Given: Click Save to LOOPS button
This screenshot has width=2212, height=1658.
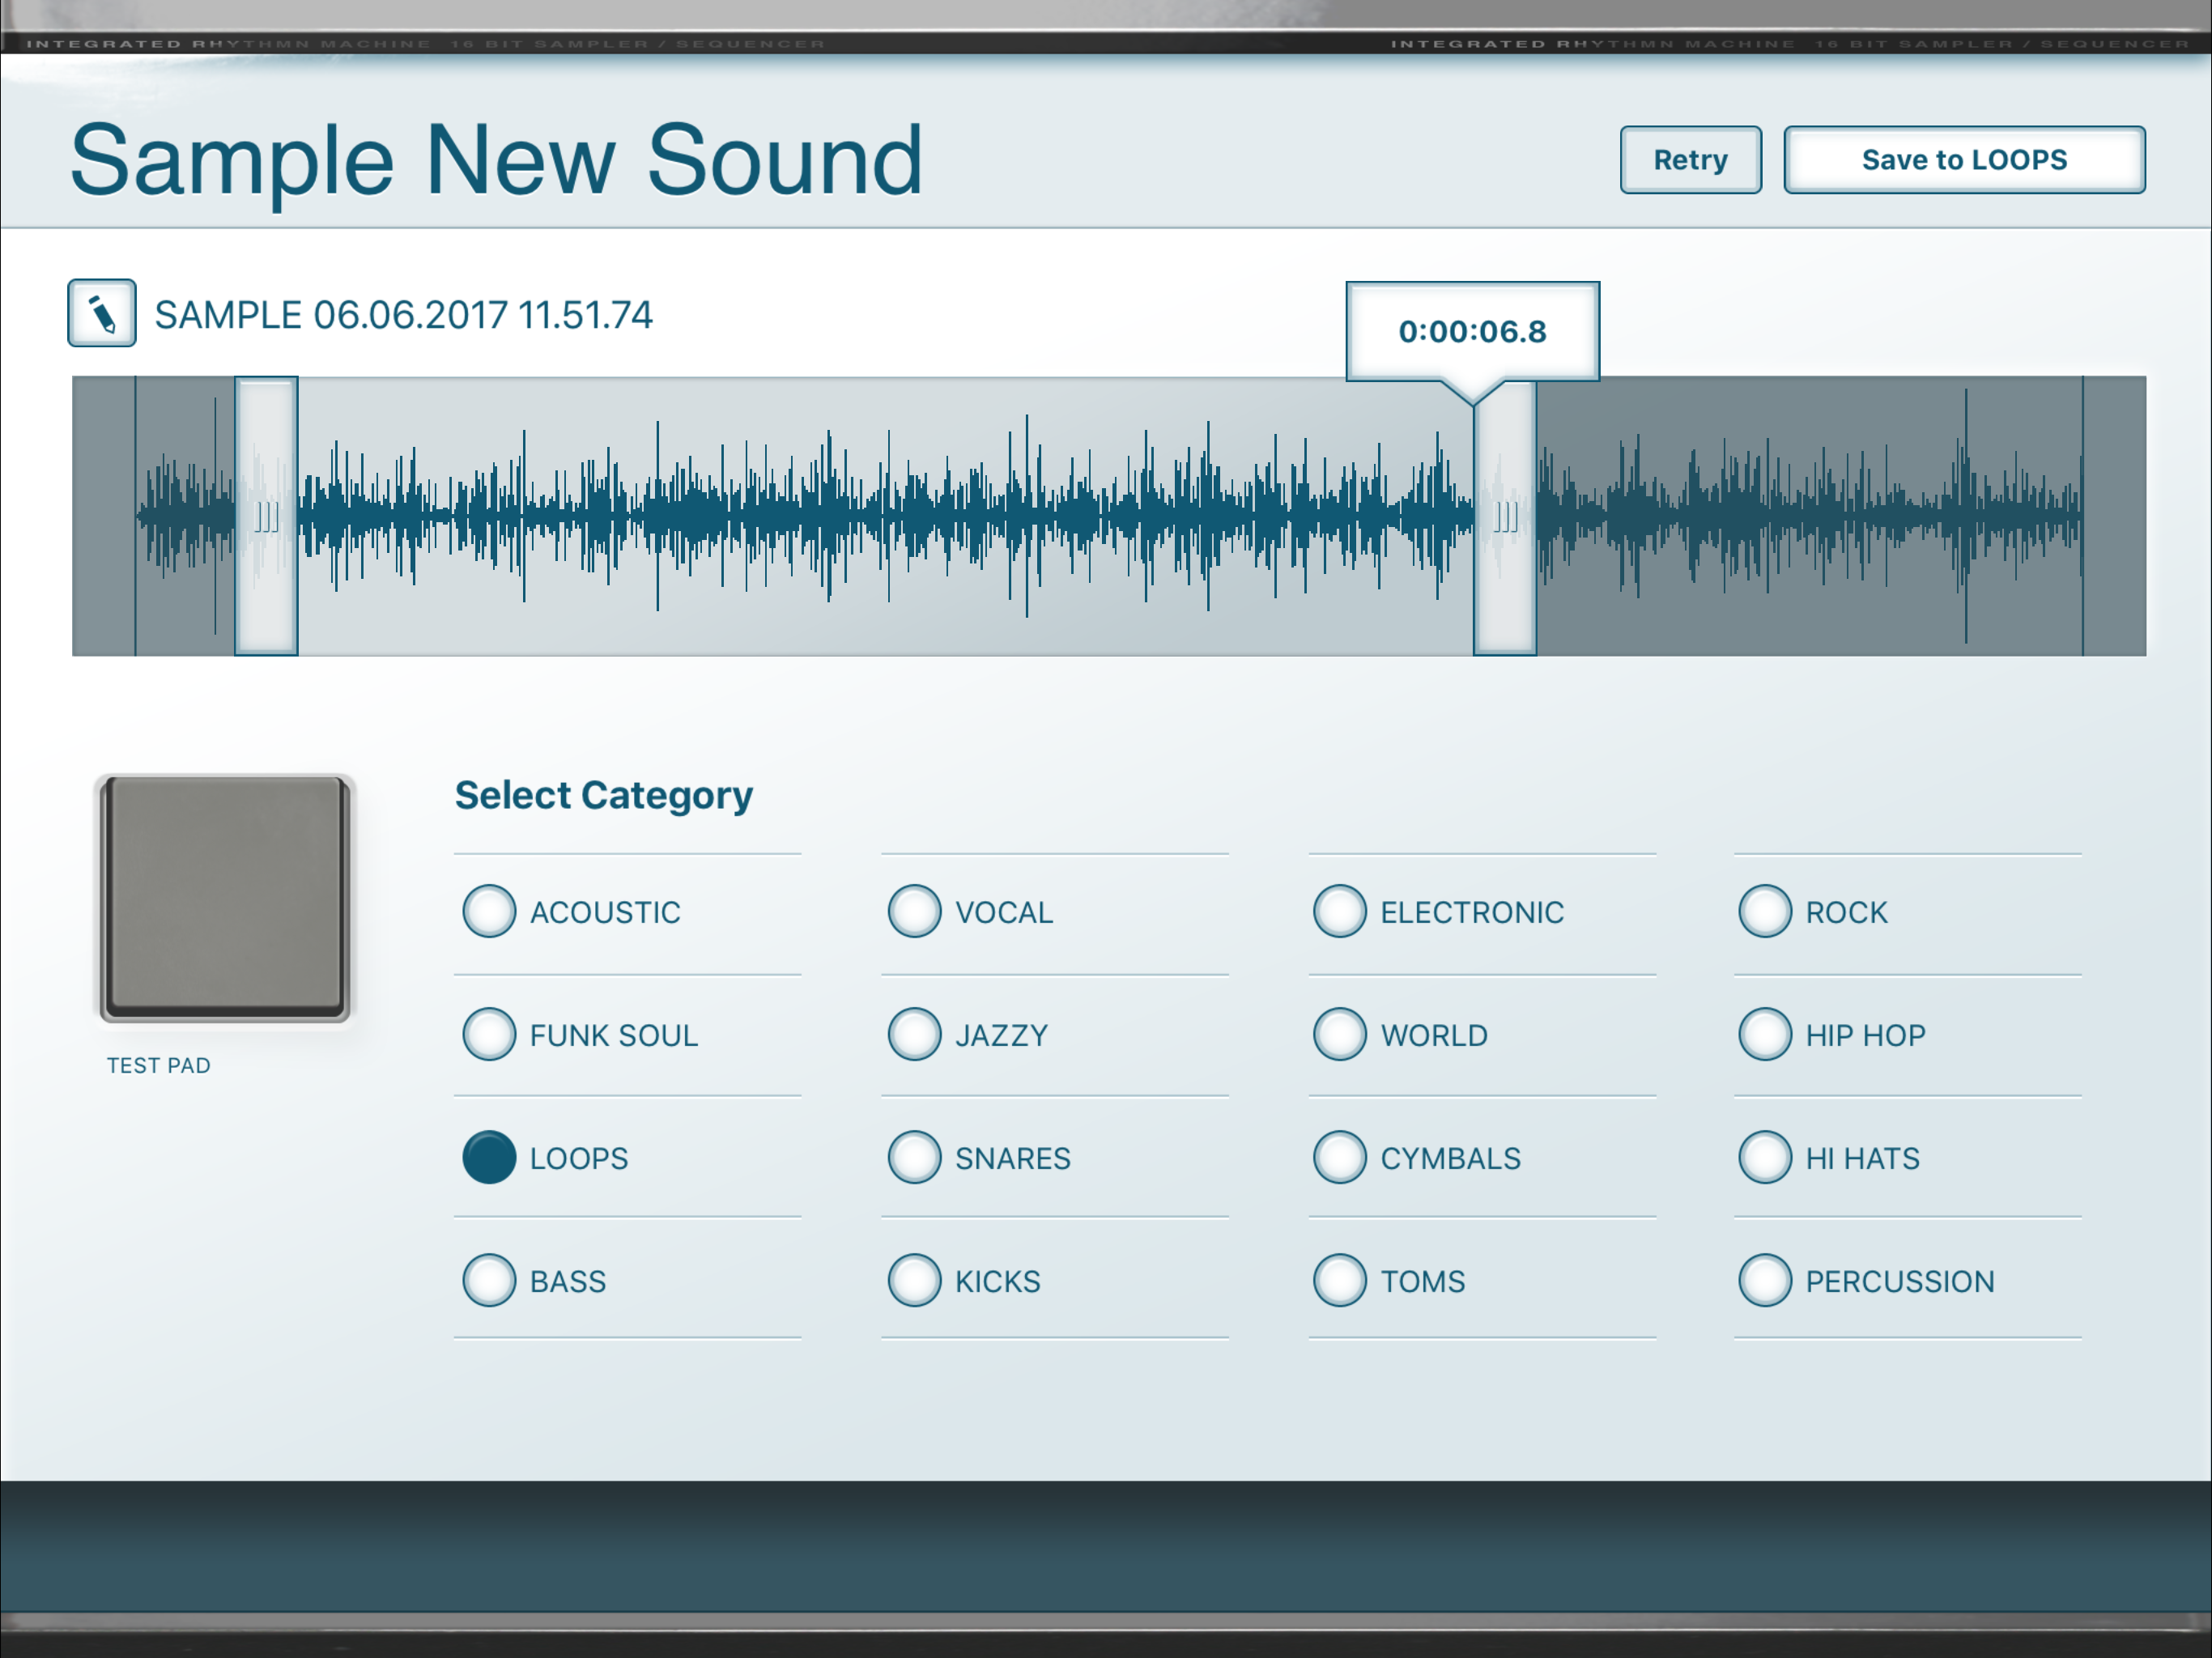Looking at the screenshot, I should [x=1963, y=160].
